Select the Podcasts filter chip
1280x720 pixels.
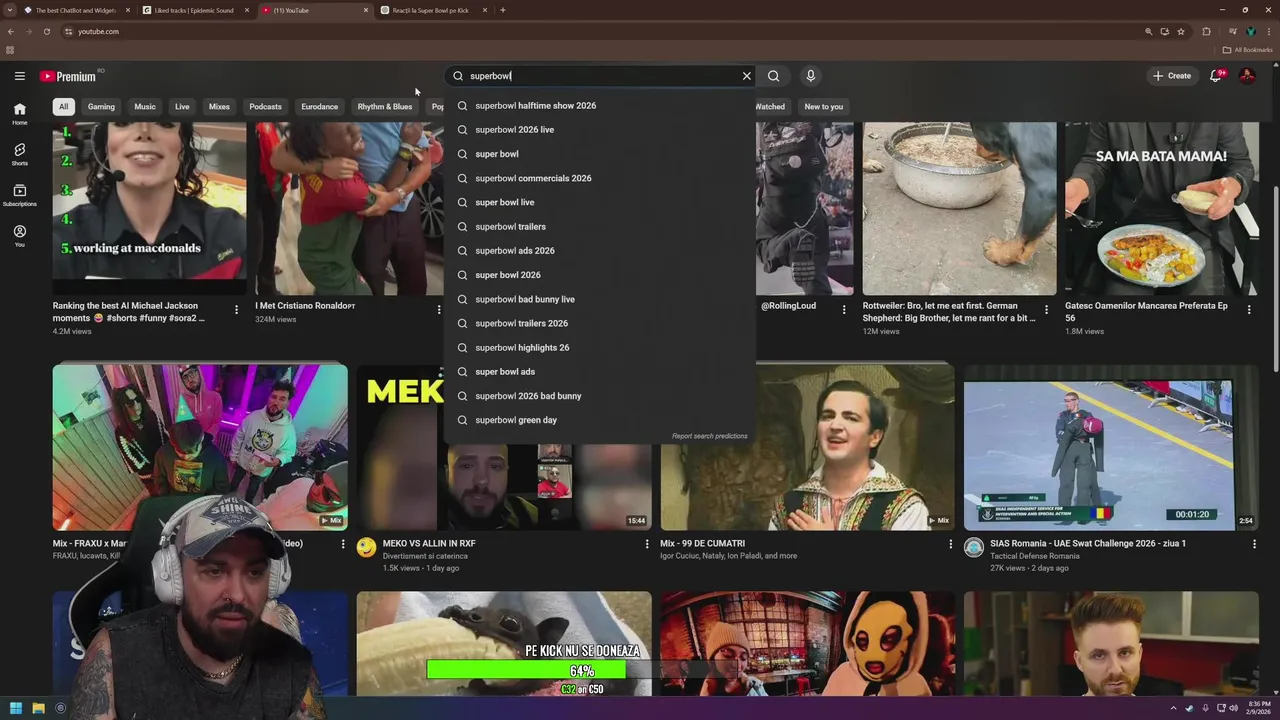(265, 106)
